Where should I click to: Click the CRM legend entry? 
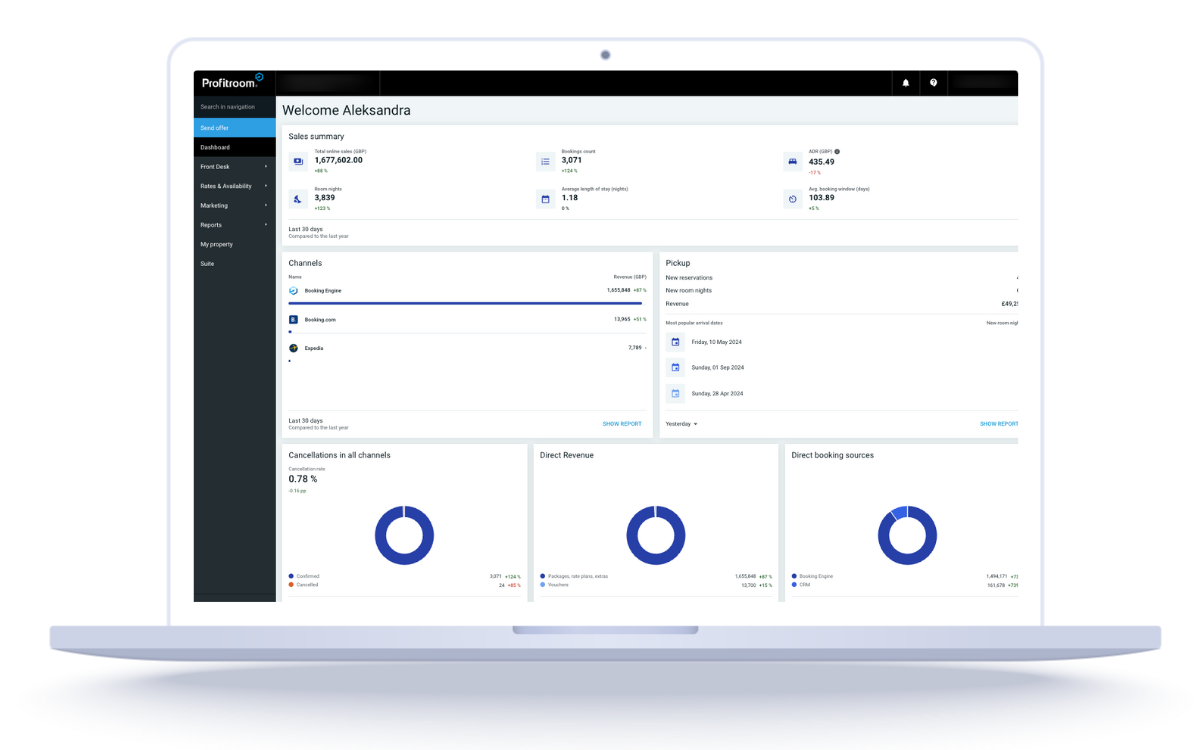[x=803, y=585]
